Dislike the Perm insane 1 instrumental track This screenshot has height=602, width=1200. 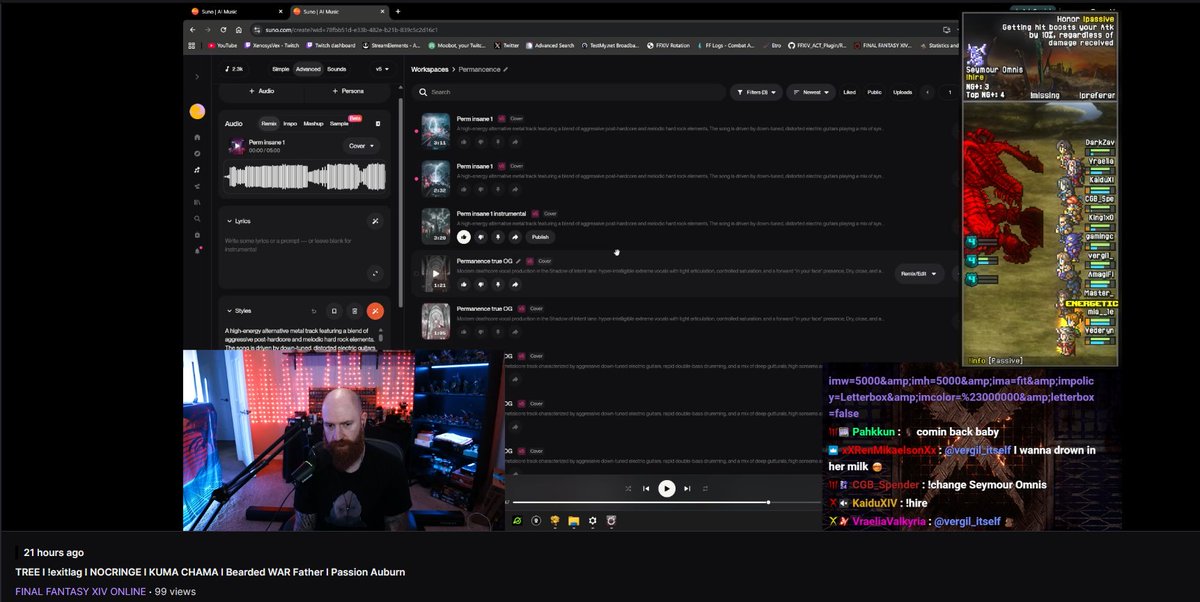pyautogui.click(x=481, y=237)
